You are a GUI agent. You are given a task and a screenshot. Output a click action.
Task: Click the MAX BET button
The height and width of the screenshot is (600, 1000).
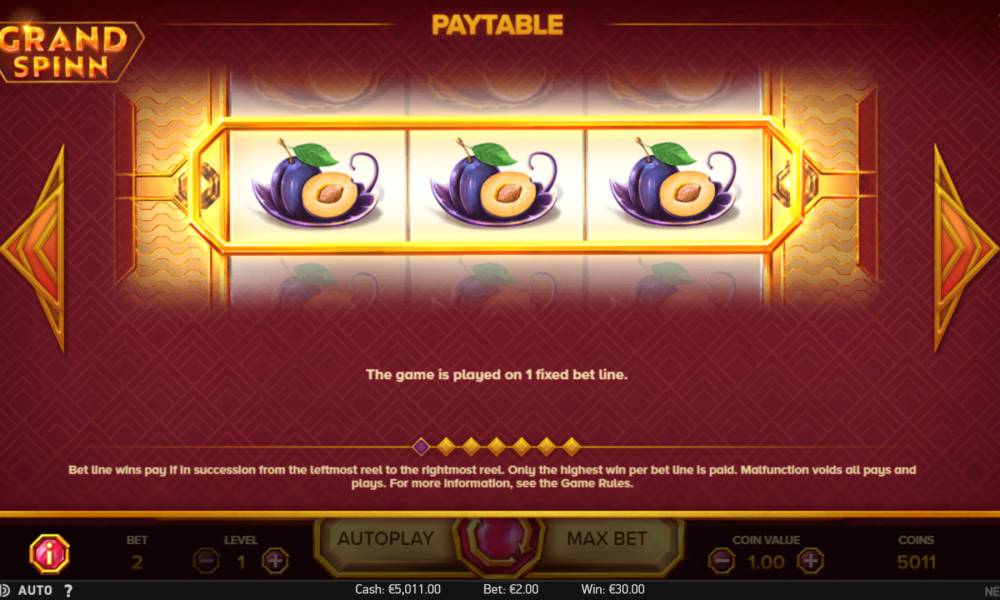point(607,539)
